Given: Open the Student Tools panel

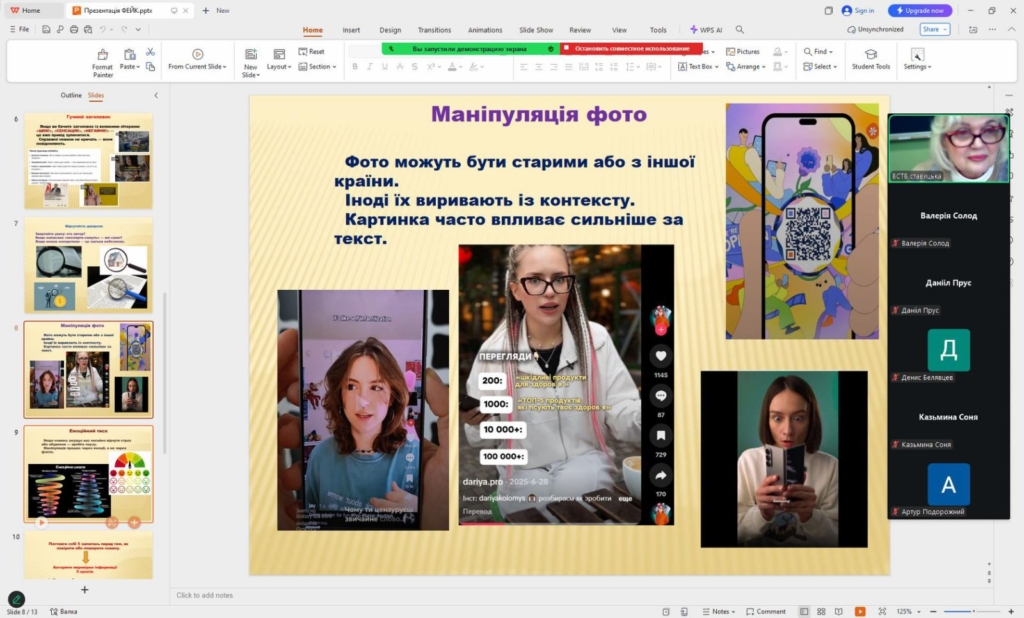Looking at the screenshot, I should tap(870, 60).
